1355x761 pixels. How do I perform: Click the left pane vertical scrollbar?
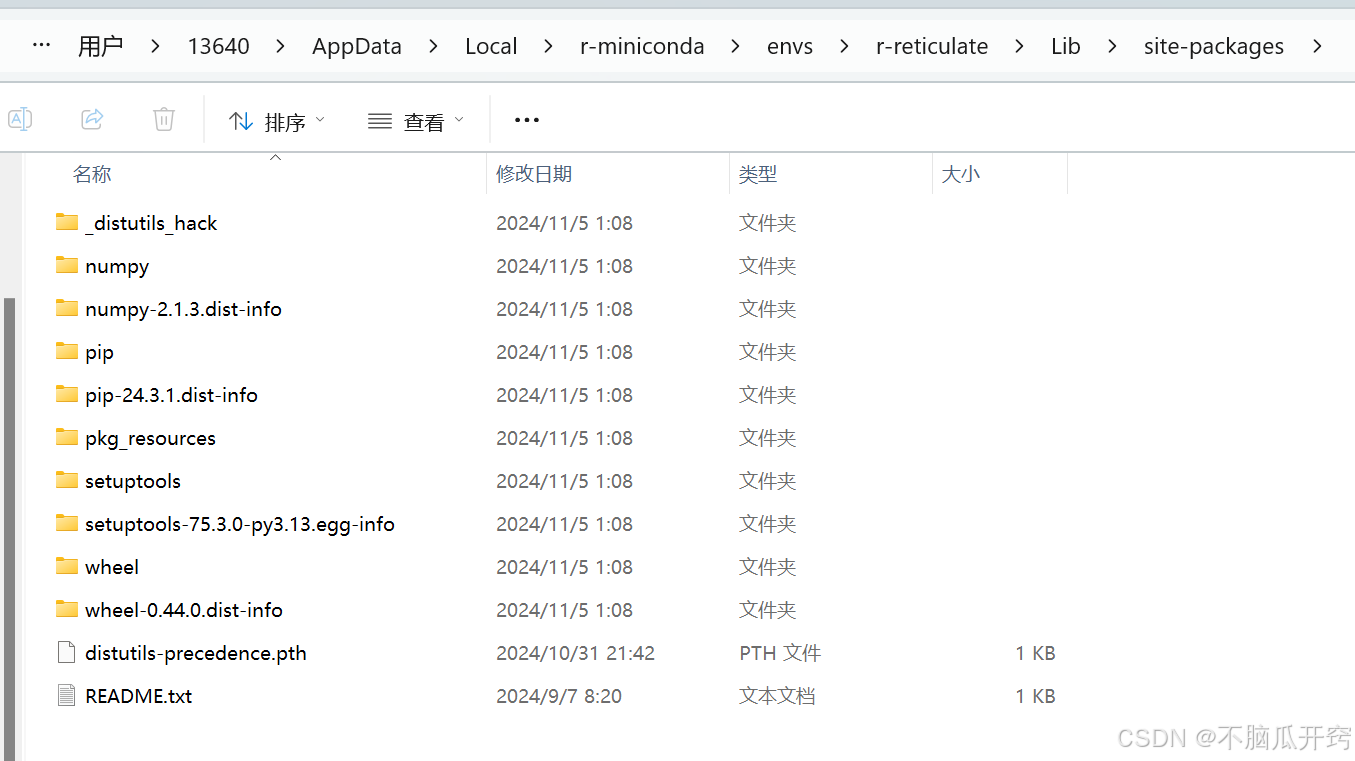(x=10, y=528)
